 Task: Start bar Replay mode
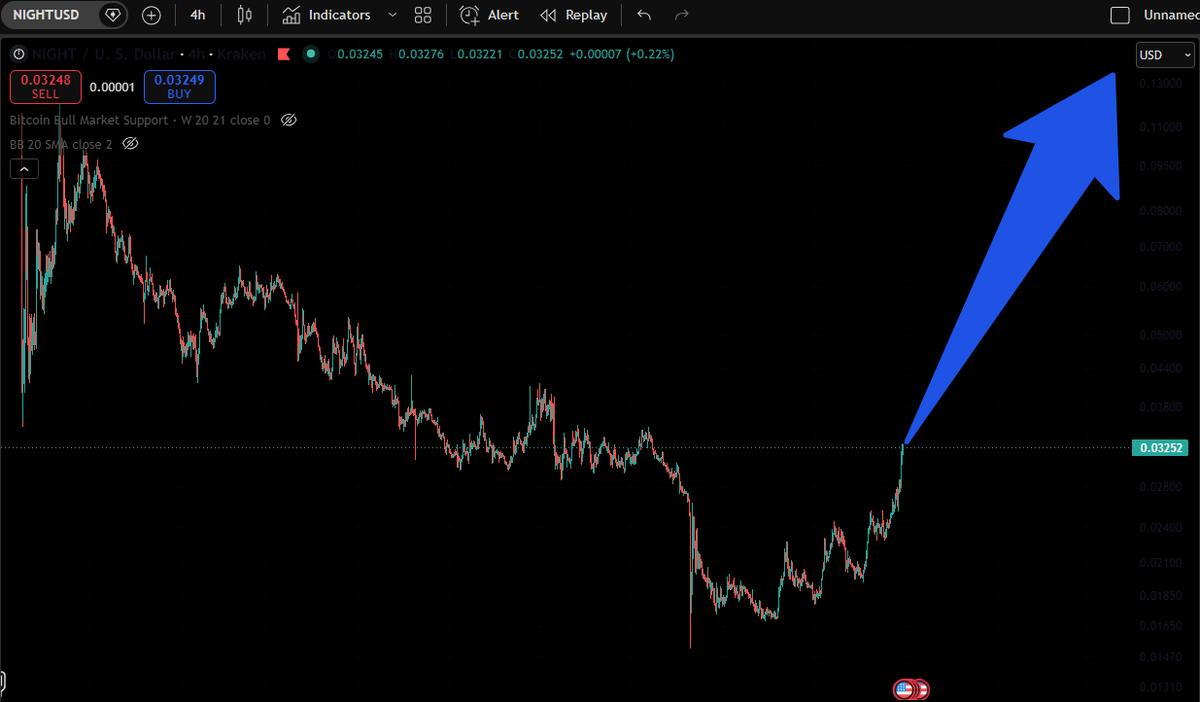573,15
